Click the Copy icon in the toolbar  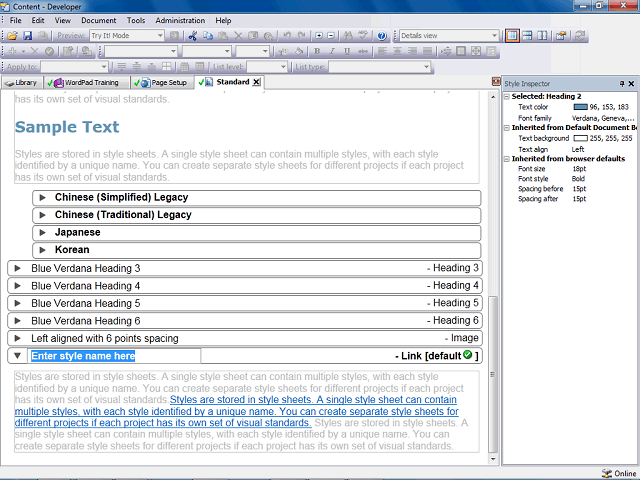tap(208, 36)
